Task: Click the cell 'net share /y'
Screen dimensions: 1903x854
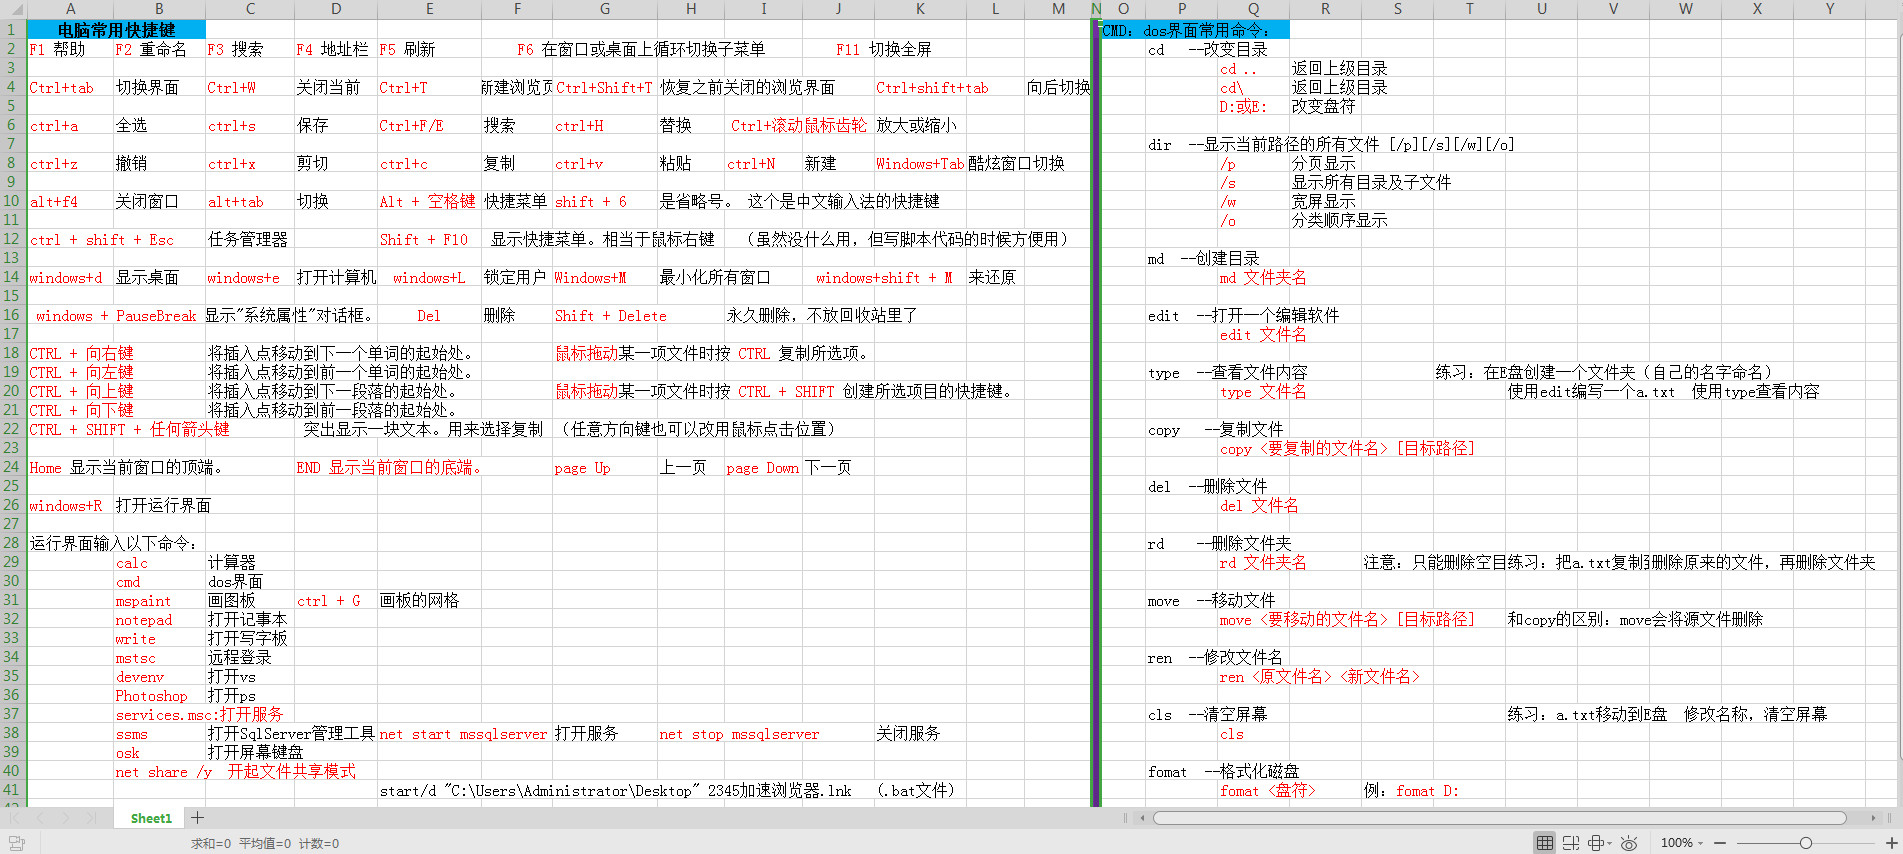Action: point(164,771)
